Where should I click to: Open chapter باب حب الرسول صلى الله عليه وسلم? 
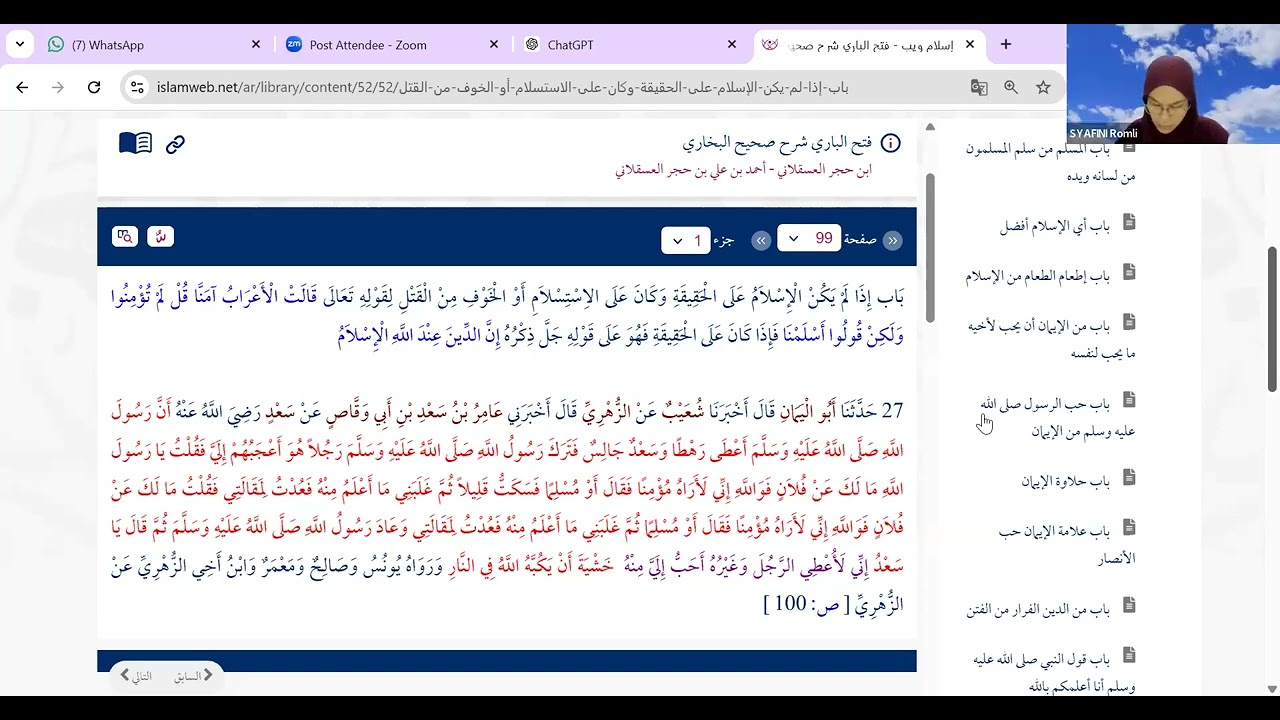tap(1057, 417)
